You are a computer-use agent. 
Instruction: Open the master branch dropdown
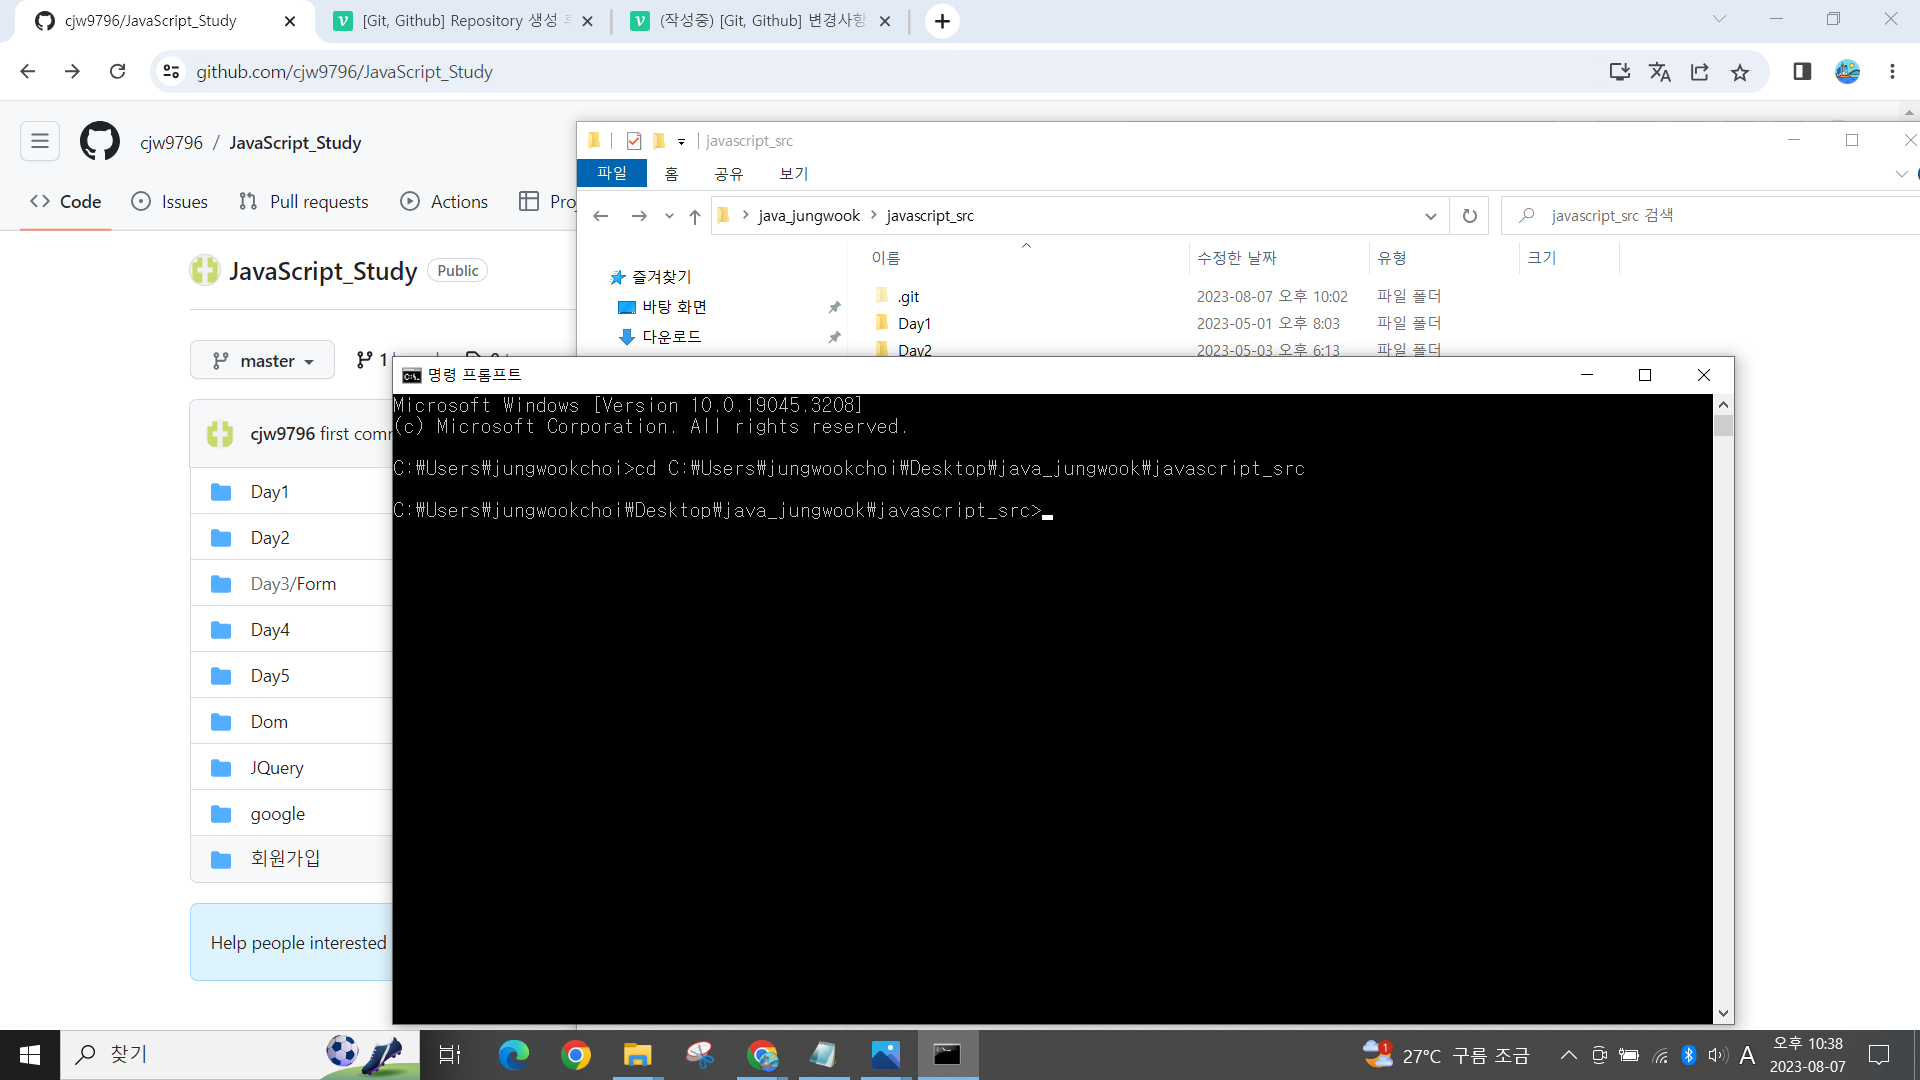[x=261, y=360]
